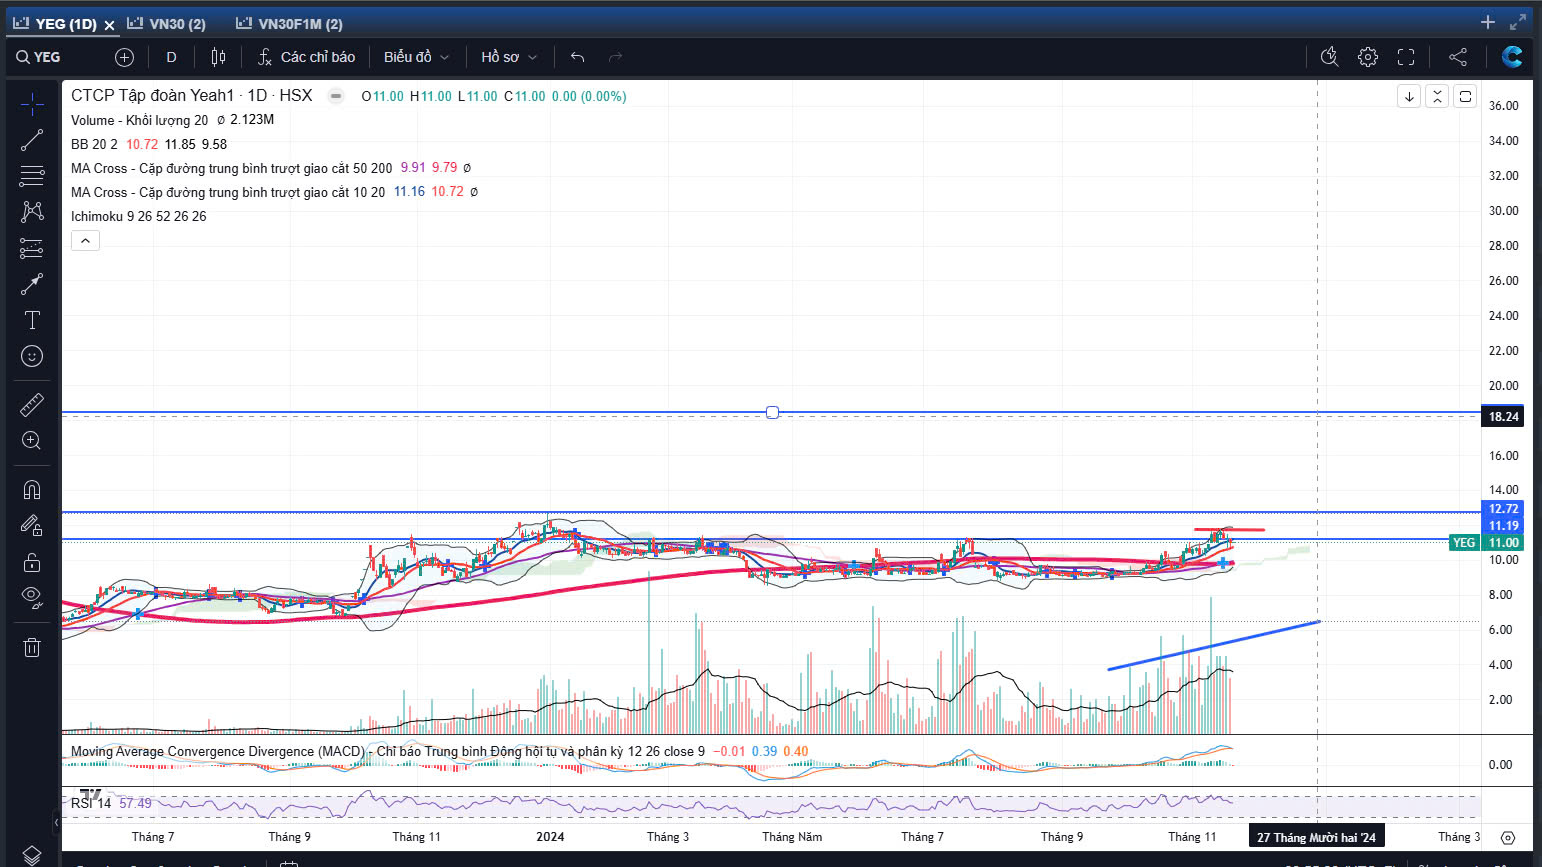Maximize the main chart pane
This screenshot has width=1542, height=867.
click(x=1465, y=97)
